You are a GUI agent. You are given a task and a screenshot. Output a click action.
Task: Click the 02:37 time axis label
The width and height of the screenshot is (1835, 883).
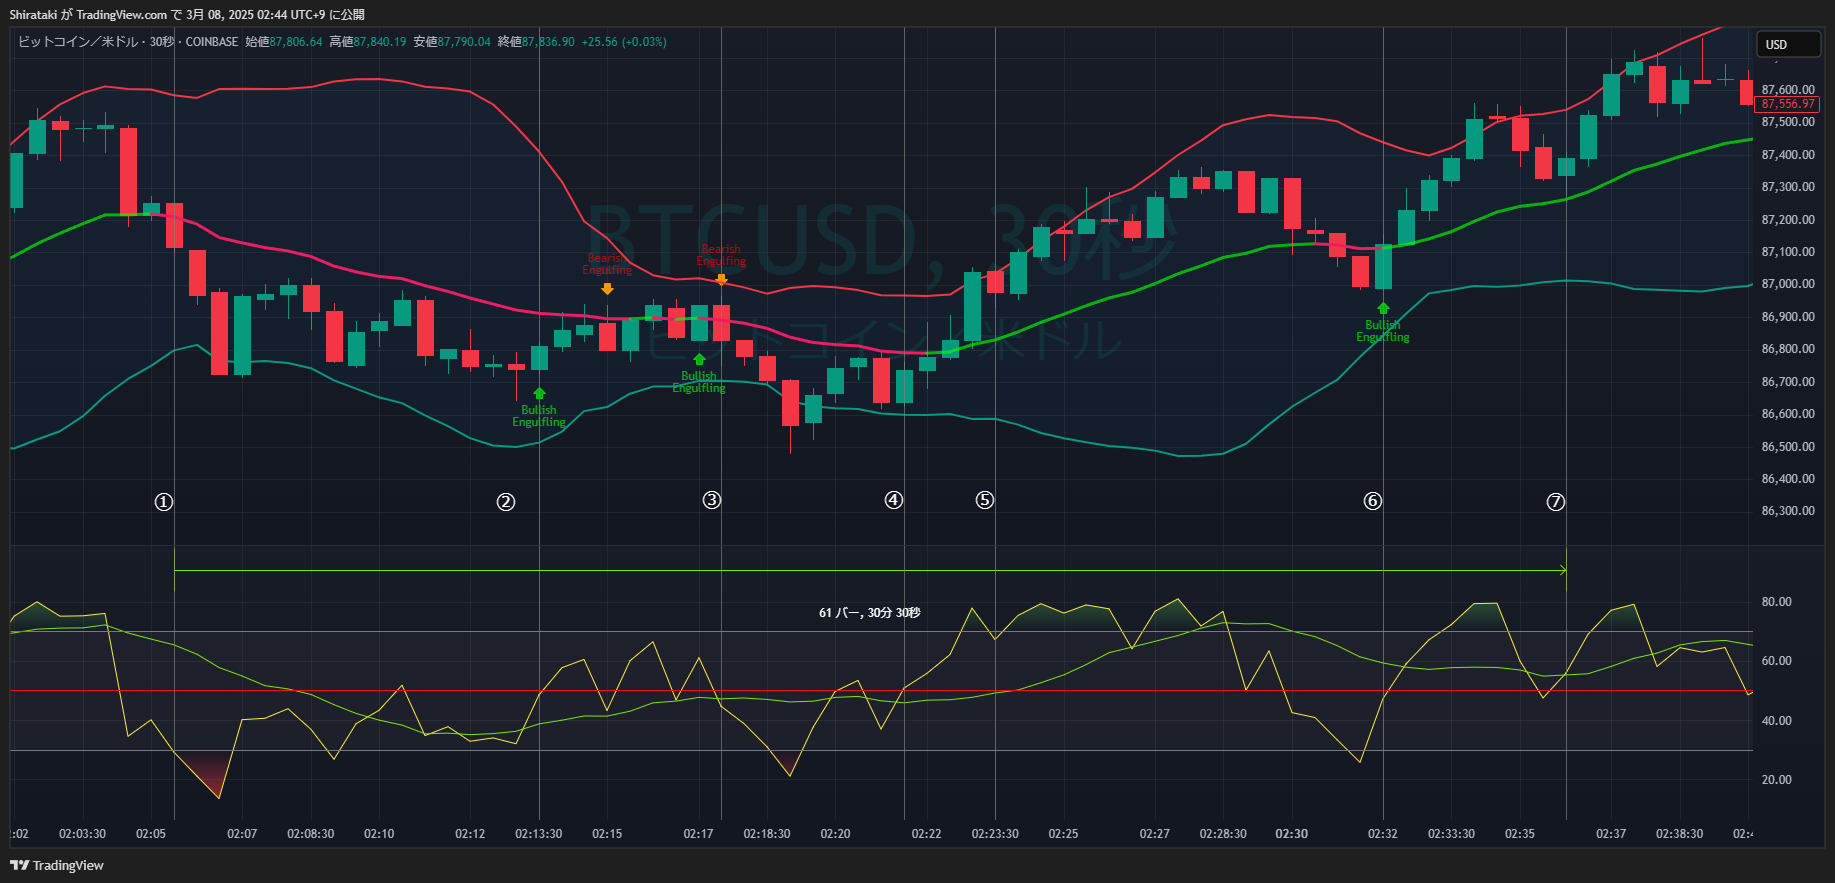[x=1611, y=834]
